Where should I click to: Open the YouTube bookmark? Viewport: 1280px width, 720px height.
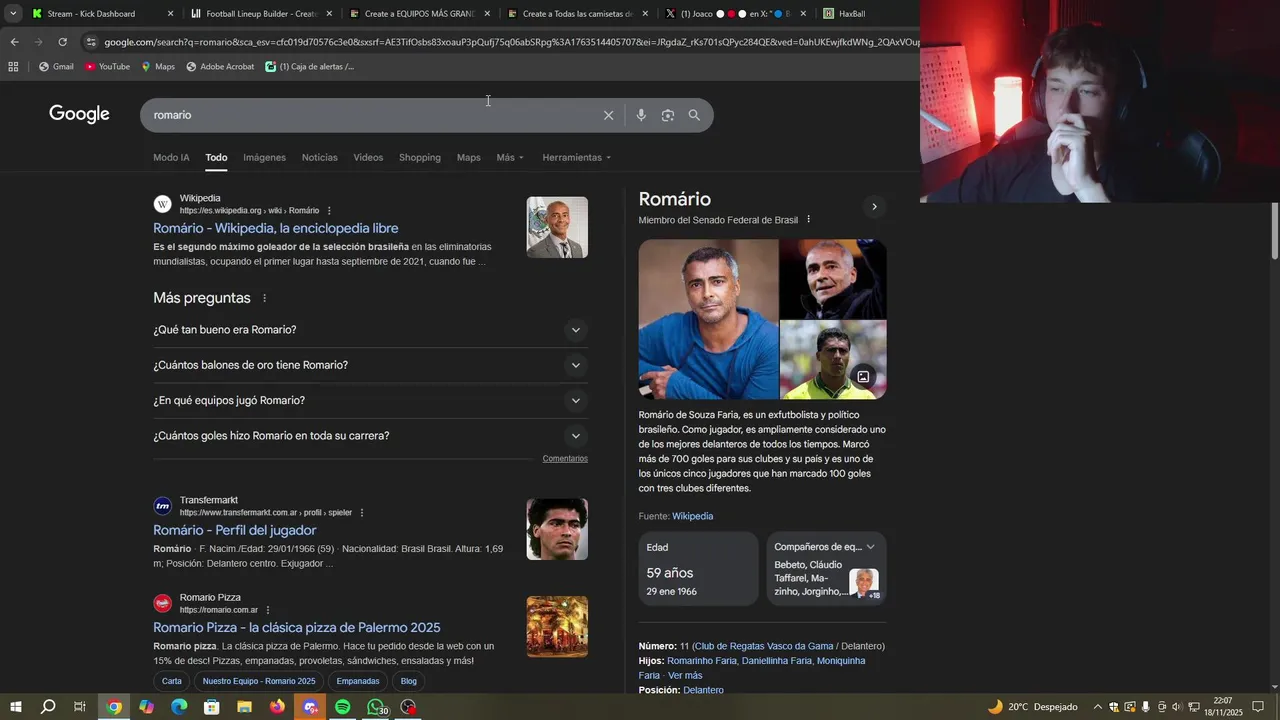pyautogui.click(x=107, y=67)
